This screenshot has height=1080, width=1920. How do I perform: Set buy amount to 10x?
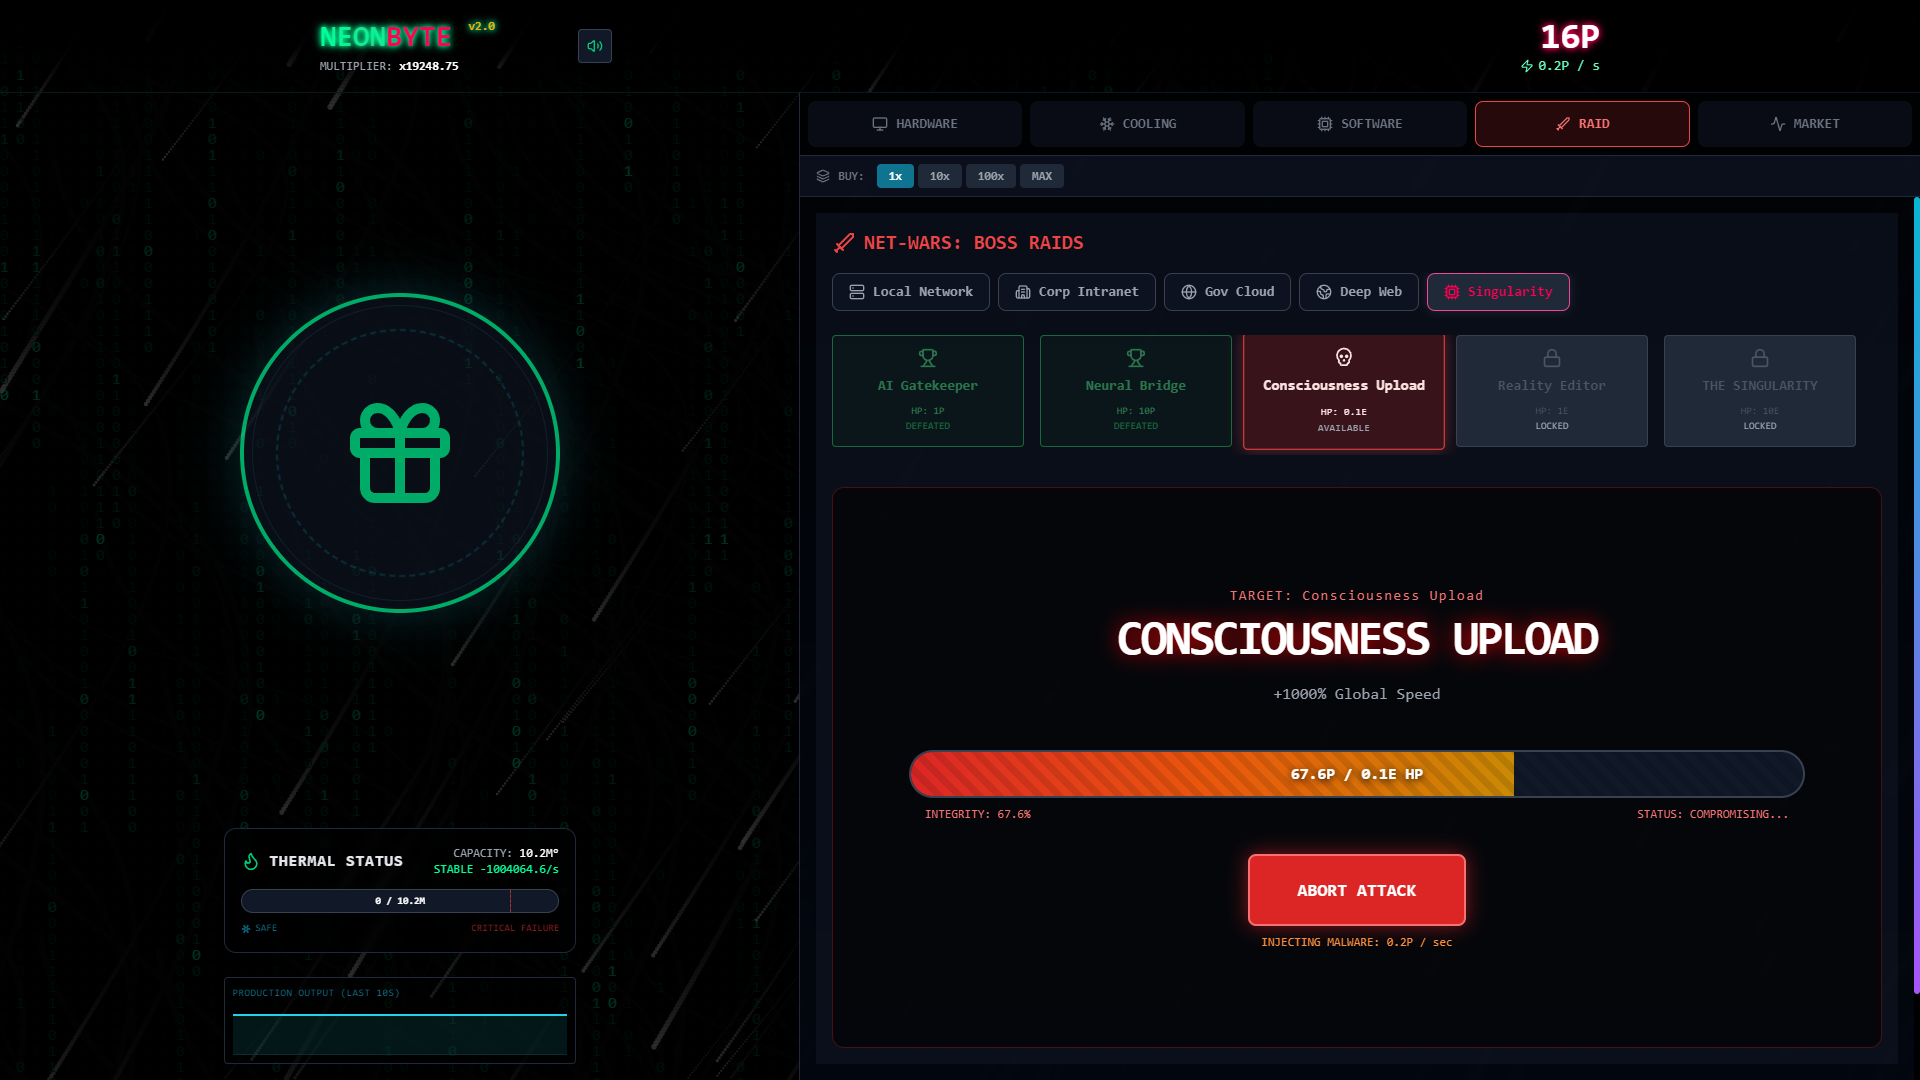tap(940, 176)
